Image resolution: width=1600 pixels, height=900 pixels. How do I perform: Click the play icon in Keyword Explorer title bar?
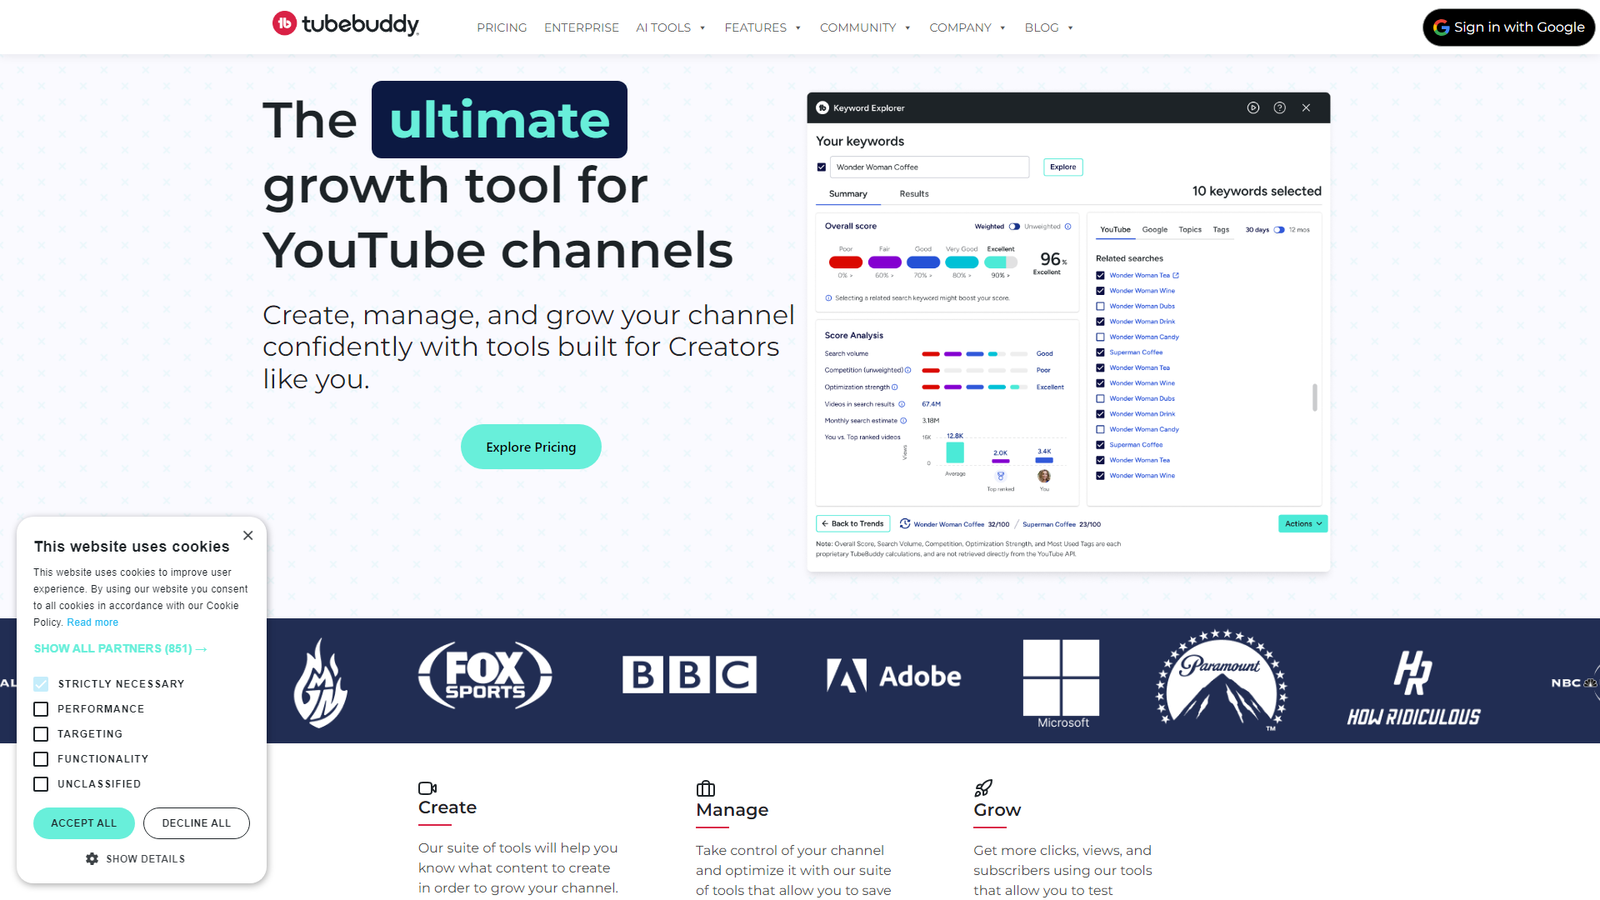pyautogui.click(x=1253, y=108)
